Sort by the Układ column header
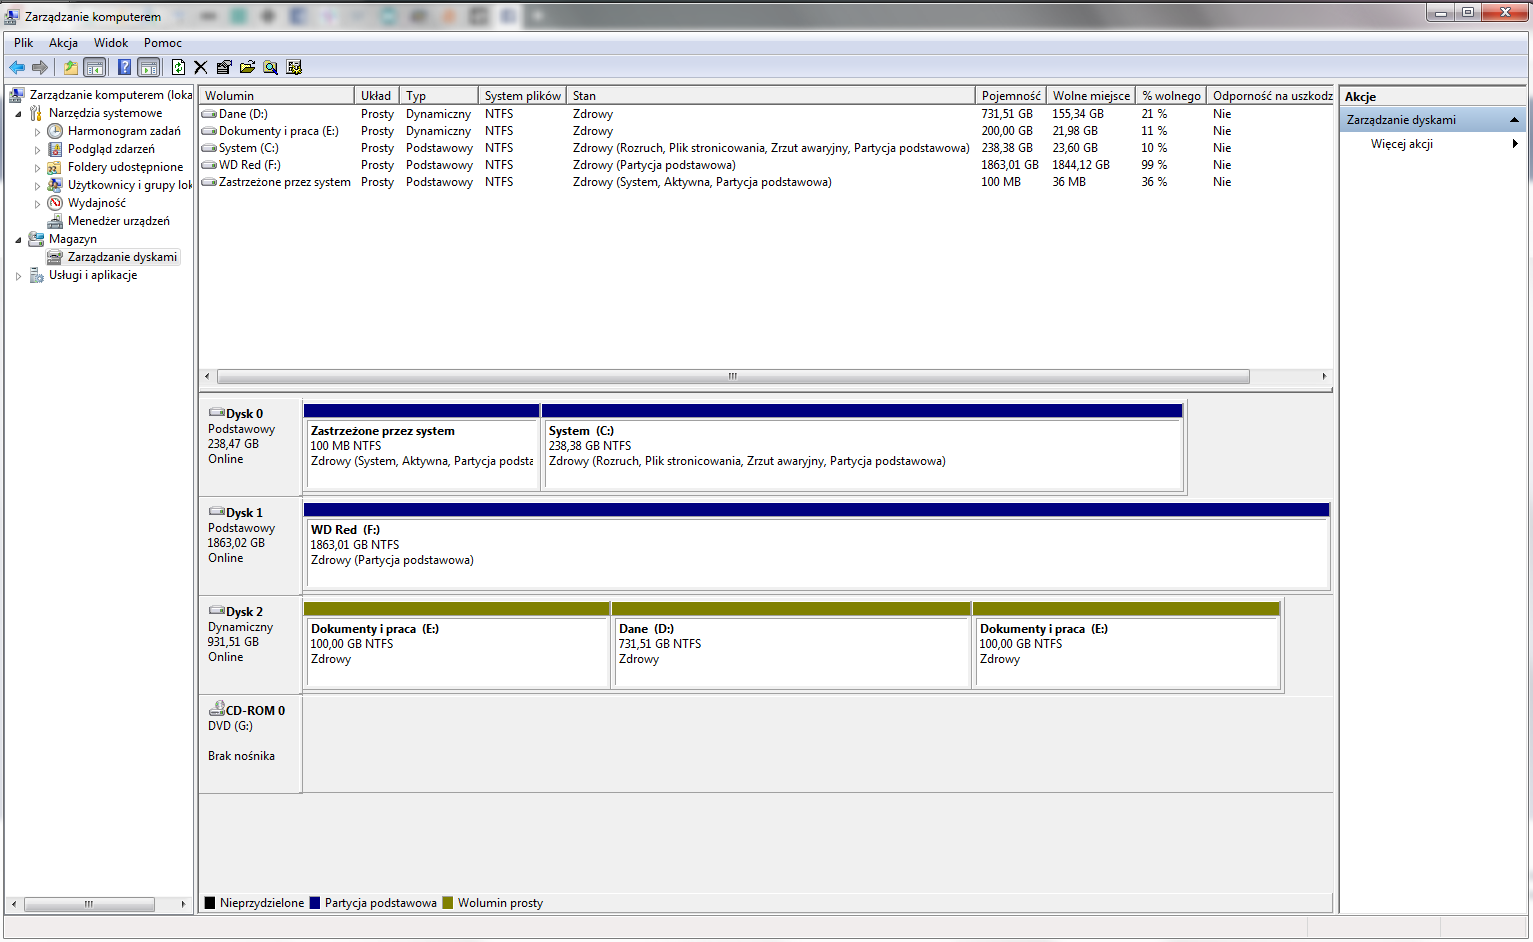Viewport: 1533px width, 942px height. 377,96
